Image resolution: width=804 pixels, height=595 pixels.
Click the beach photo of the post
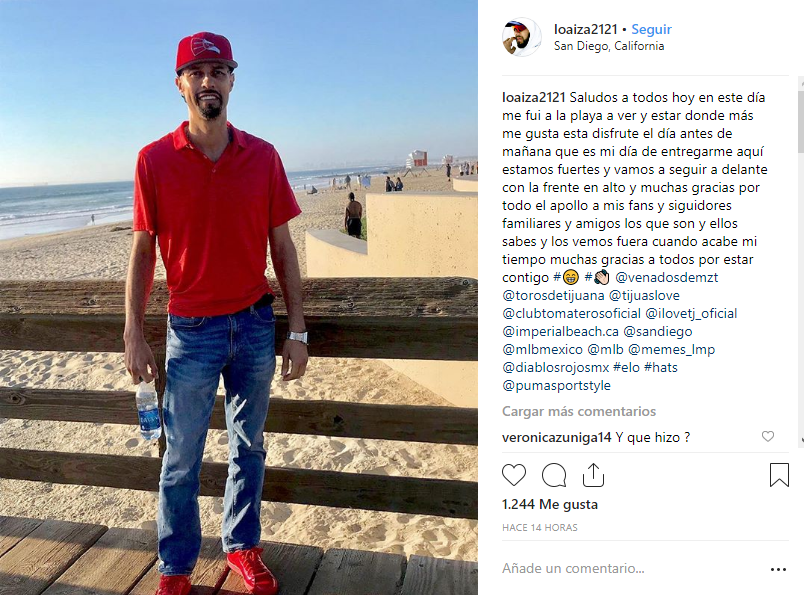(x=239, y=298)
